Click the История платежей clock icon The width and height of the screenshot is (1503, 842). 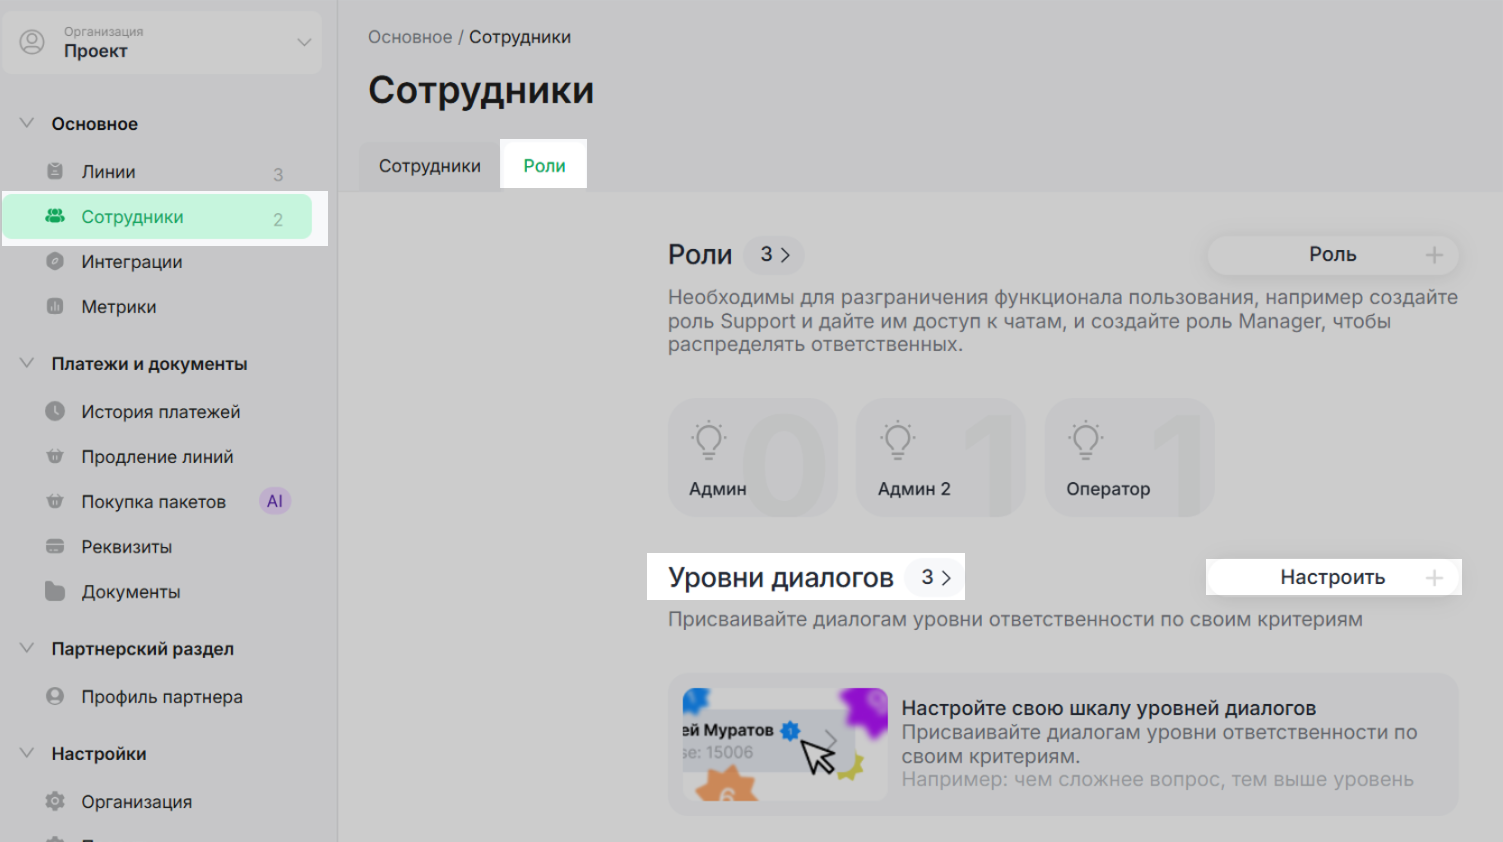55,411
